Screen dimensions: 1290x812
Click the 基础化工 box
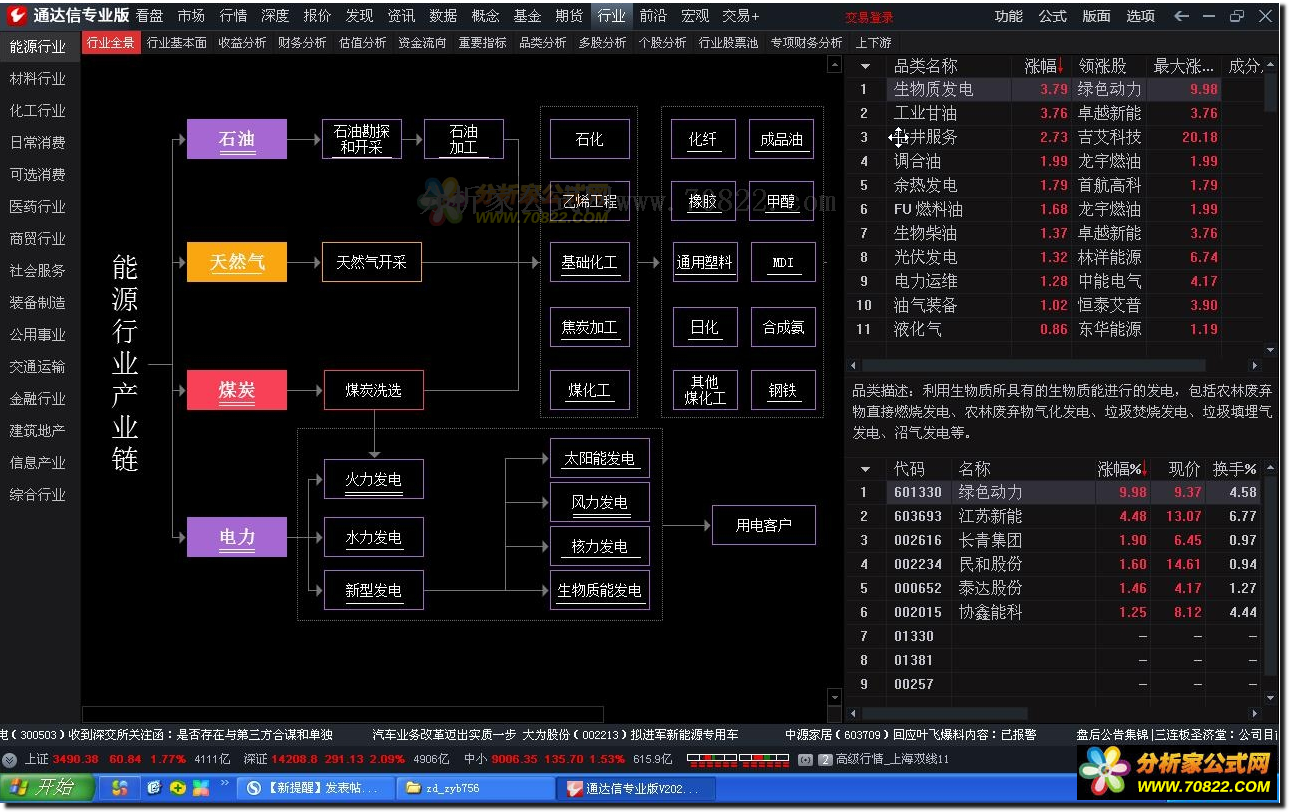[590, 263]
